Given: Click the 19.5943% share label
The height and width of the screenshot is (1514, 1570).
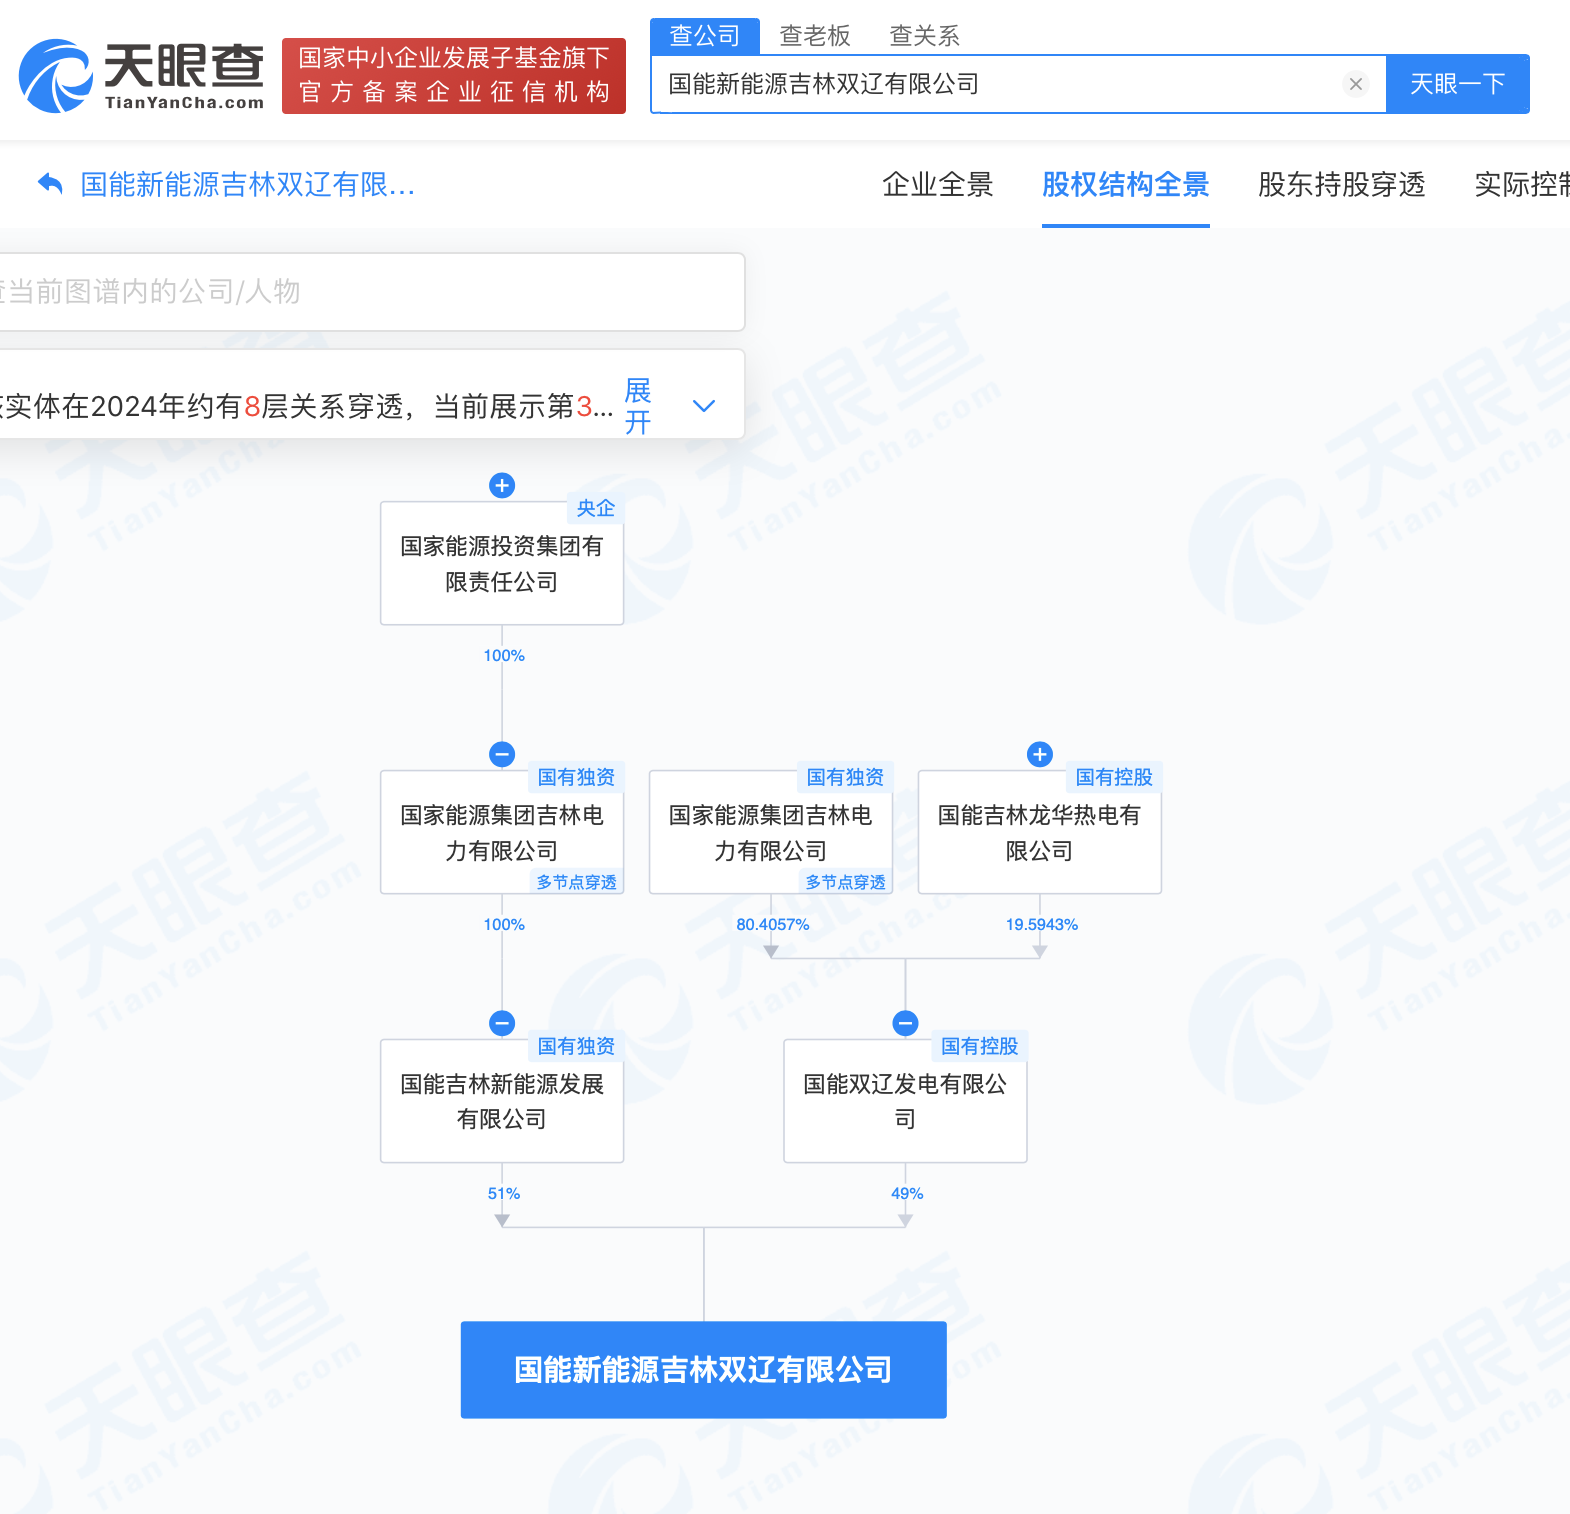Looking at the screenshot, I should 1042,925.
